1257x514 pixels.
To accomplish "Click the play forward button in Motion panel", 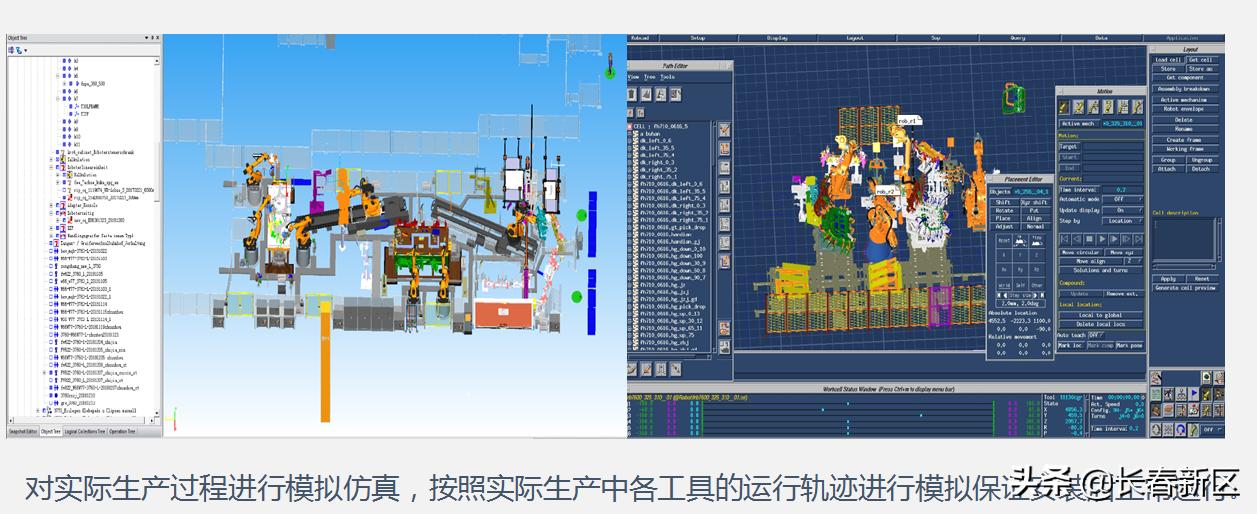I will (x=1100, y=240).
